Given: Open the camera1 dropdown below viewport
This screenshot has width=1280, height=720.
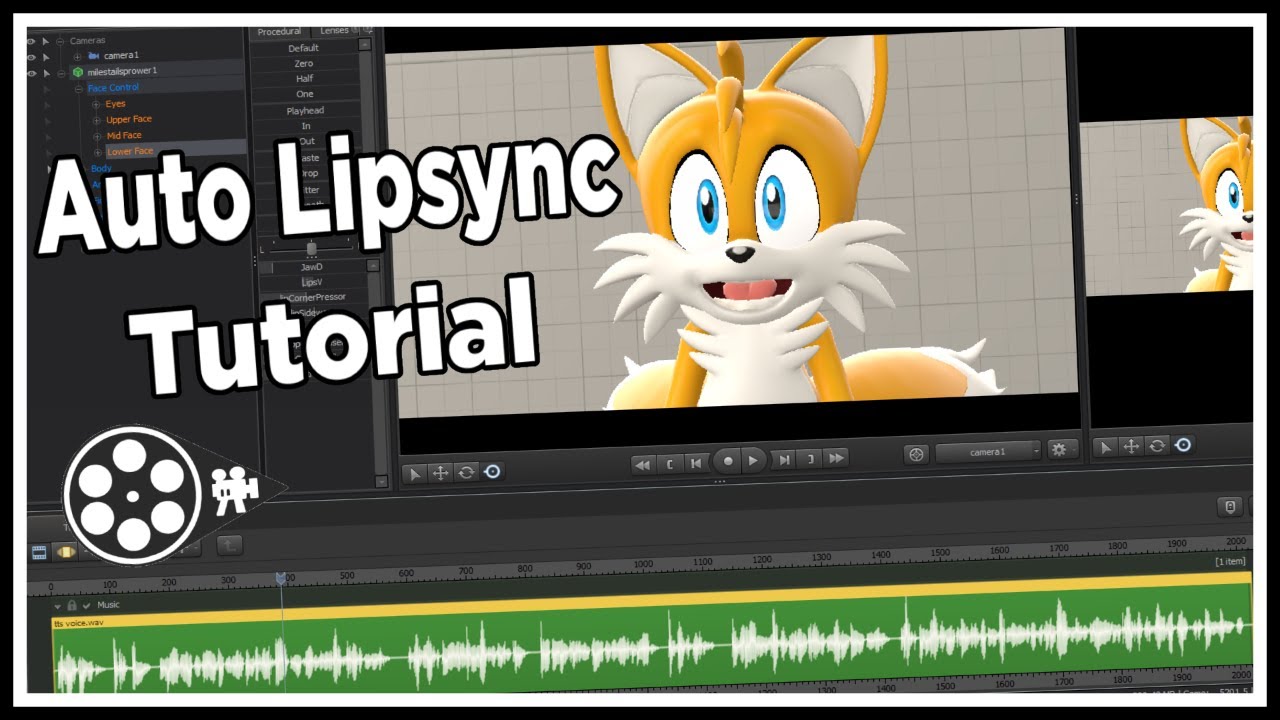Looking at the screenshot, I should [x=988, y=452].
